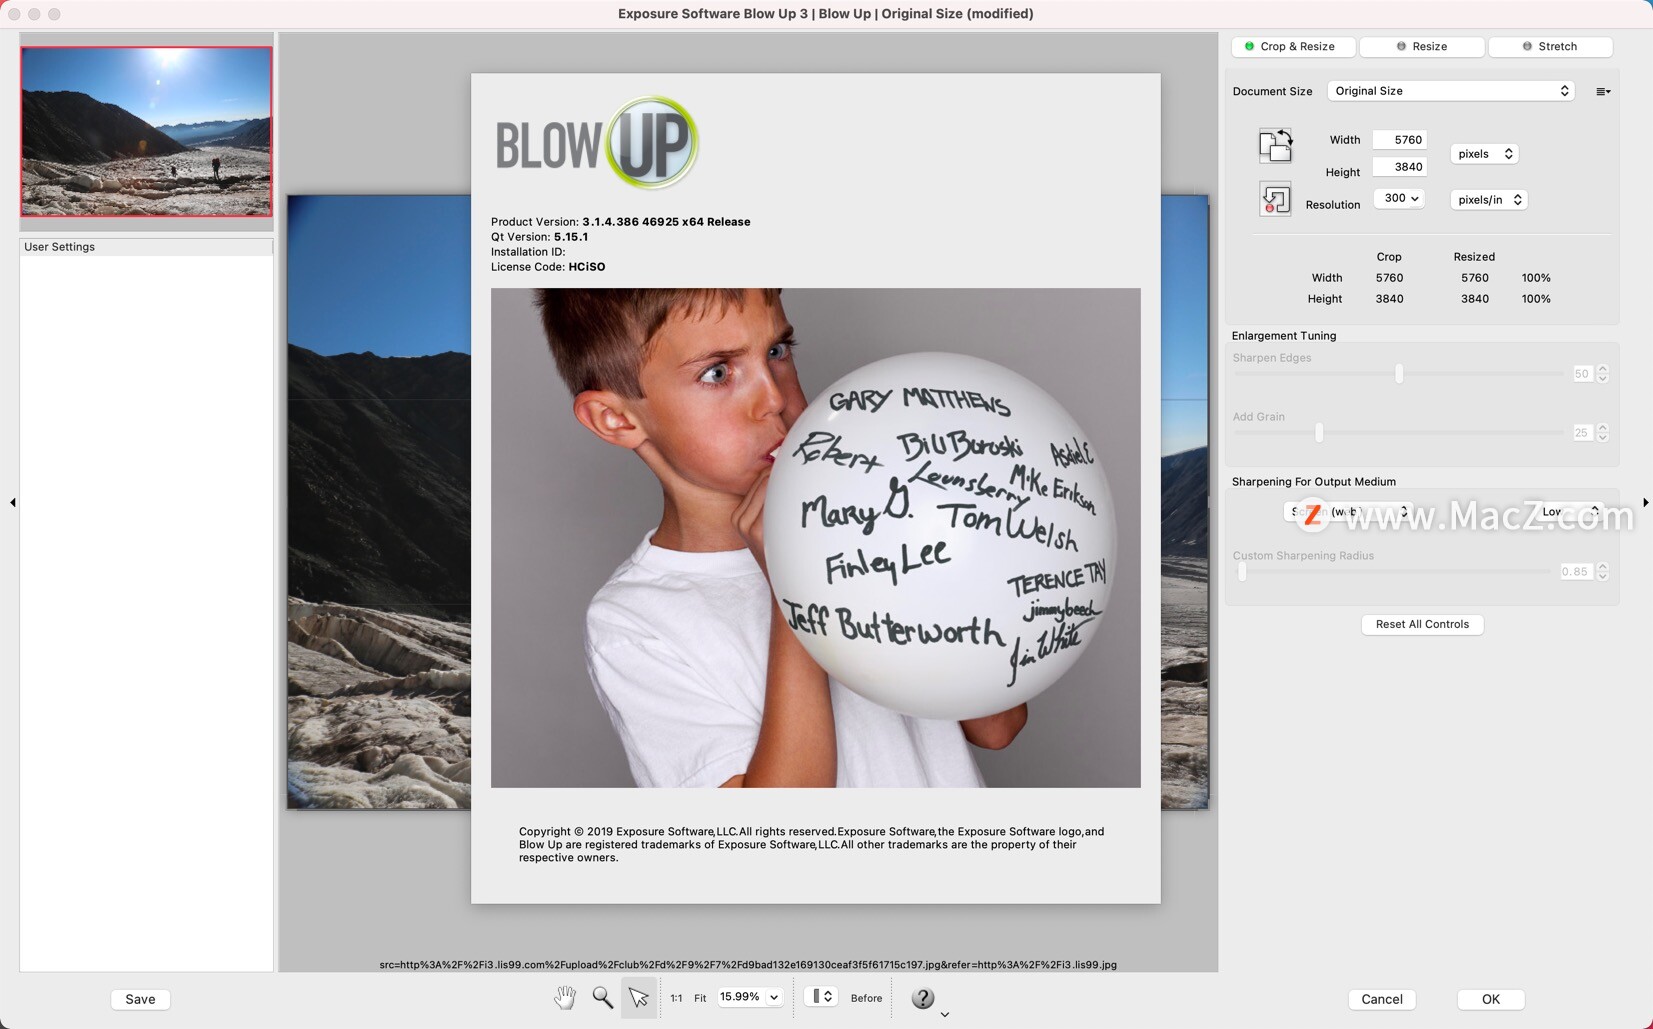The image size is (1653, 1029).
Task: Click the Custom Sharpening Radius stepper arrows
Action: (1603, 572)
